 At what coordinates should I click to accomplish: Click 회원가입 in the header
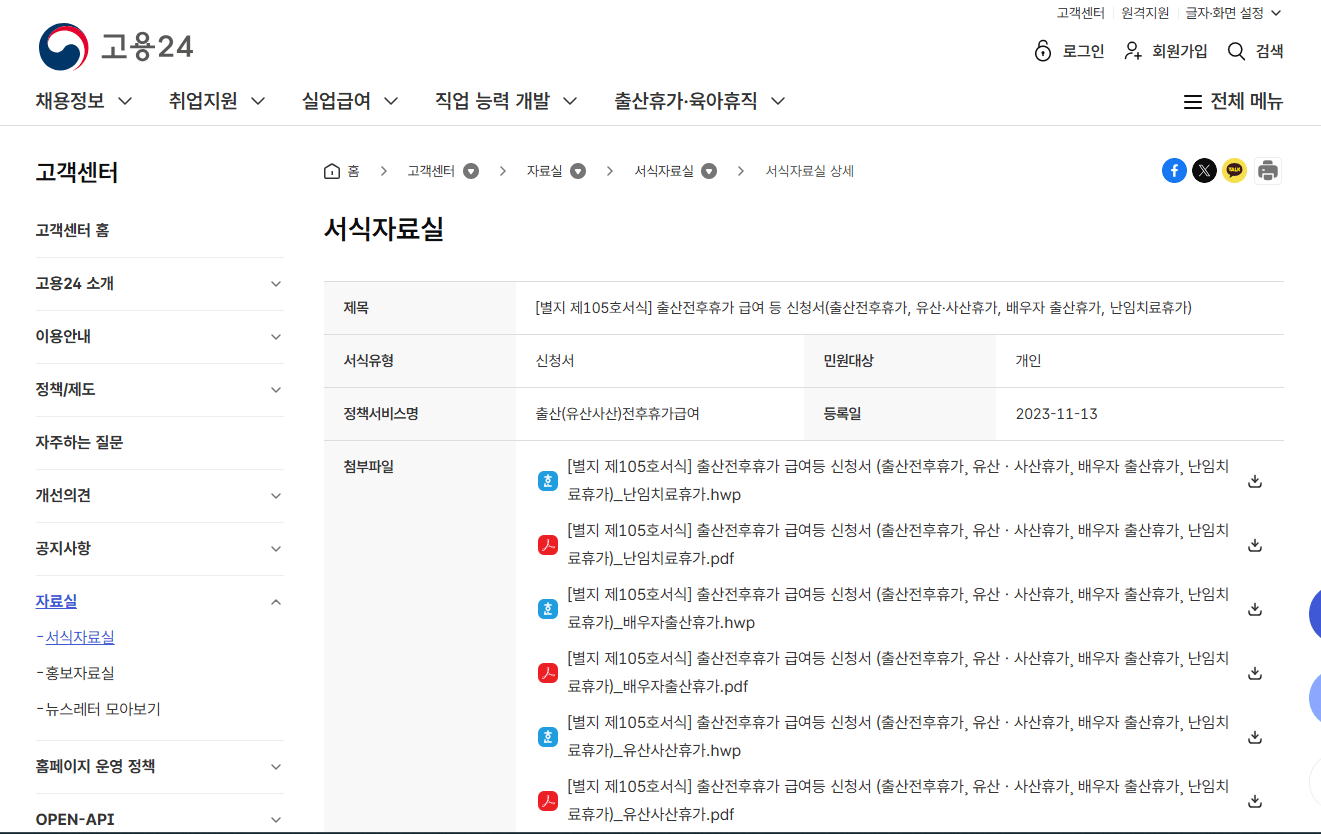pyautogui.click(x=1177, y=50)
